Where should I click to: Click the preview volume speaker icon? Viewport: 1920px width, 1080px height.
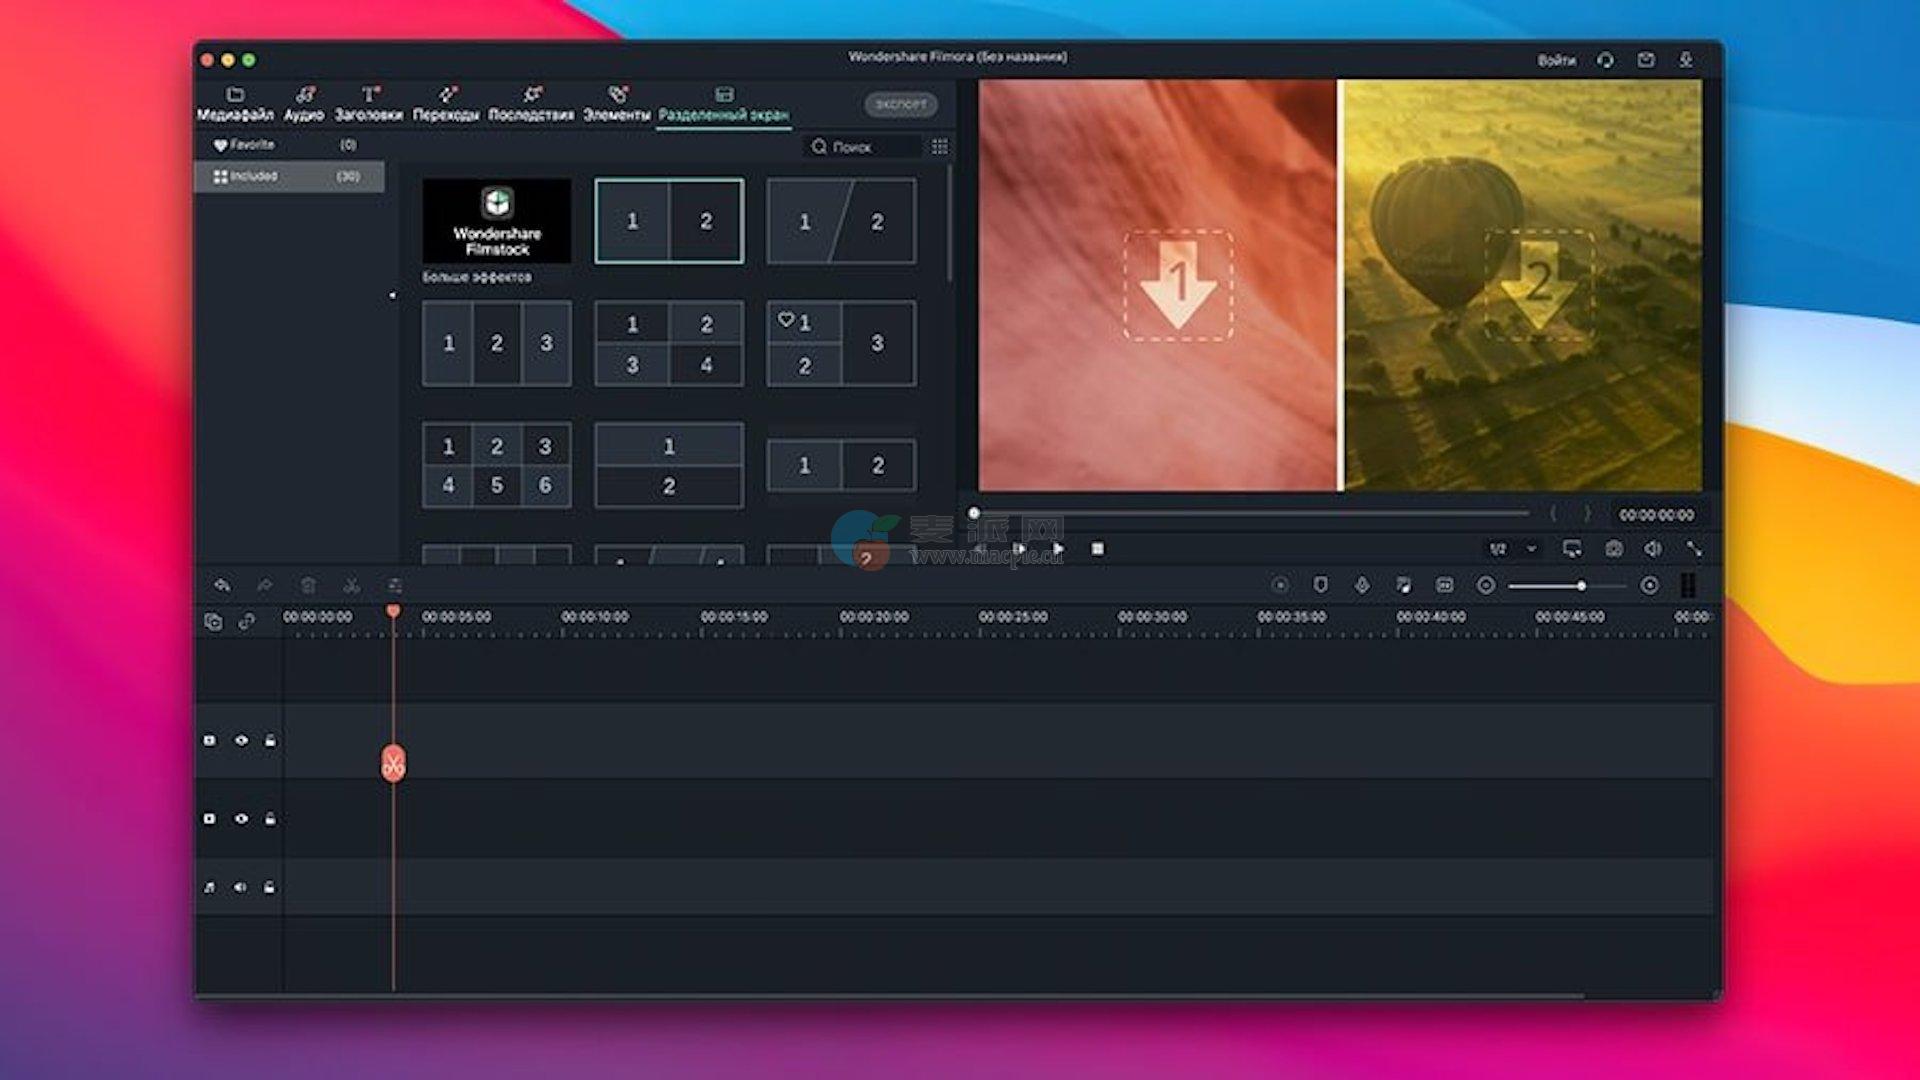click(1653, 549)
